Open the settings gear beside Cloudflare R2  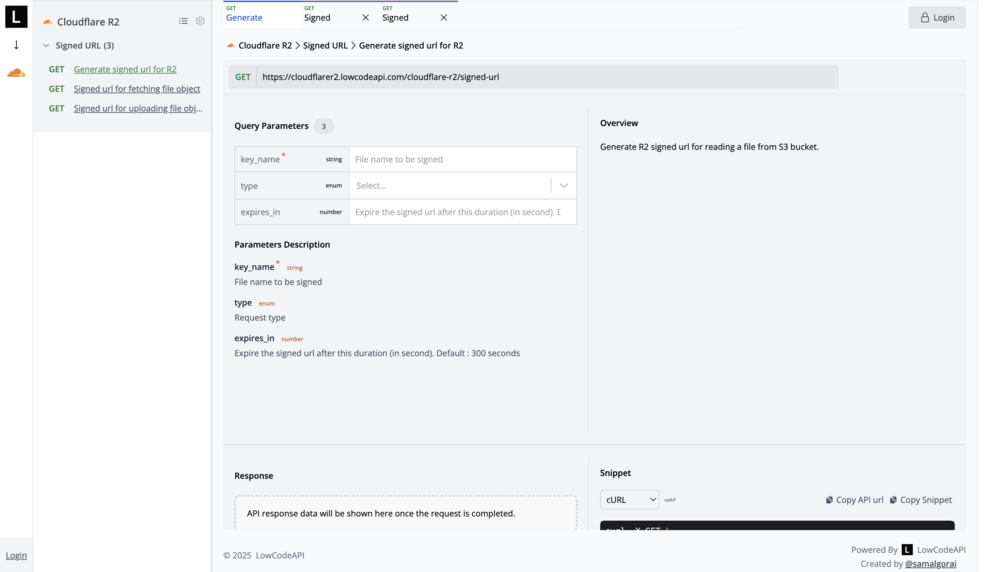coord(200,21)
